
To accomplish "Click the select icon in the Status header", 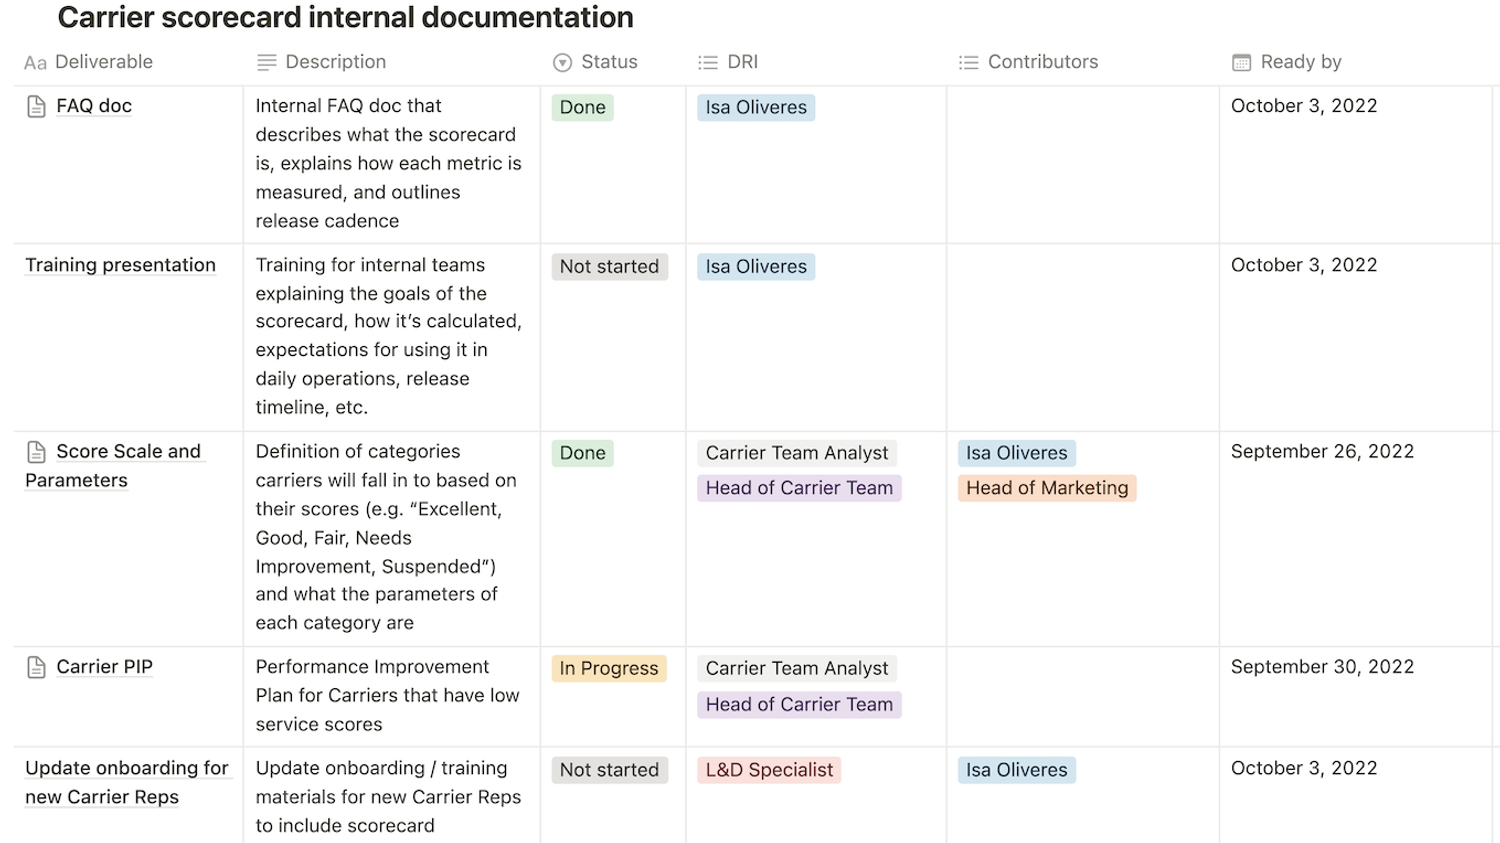I will [x=561, y=61].
